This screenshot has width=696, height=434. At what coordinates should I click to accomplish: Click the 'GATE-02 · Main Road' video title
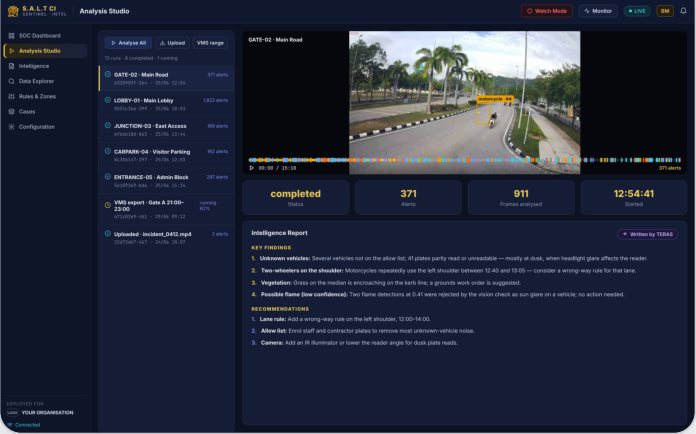pyautogui.click(x=275, y=40)
